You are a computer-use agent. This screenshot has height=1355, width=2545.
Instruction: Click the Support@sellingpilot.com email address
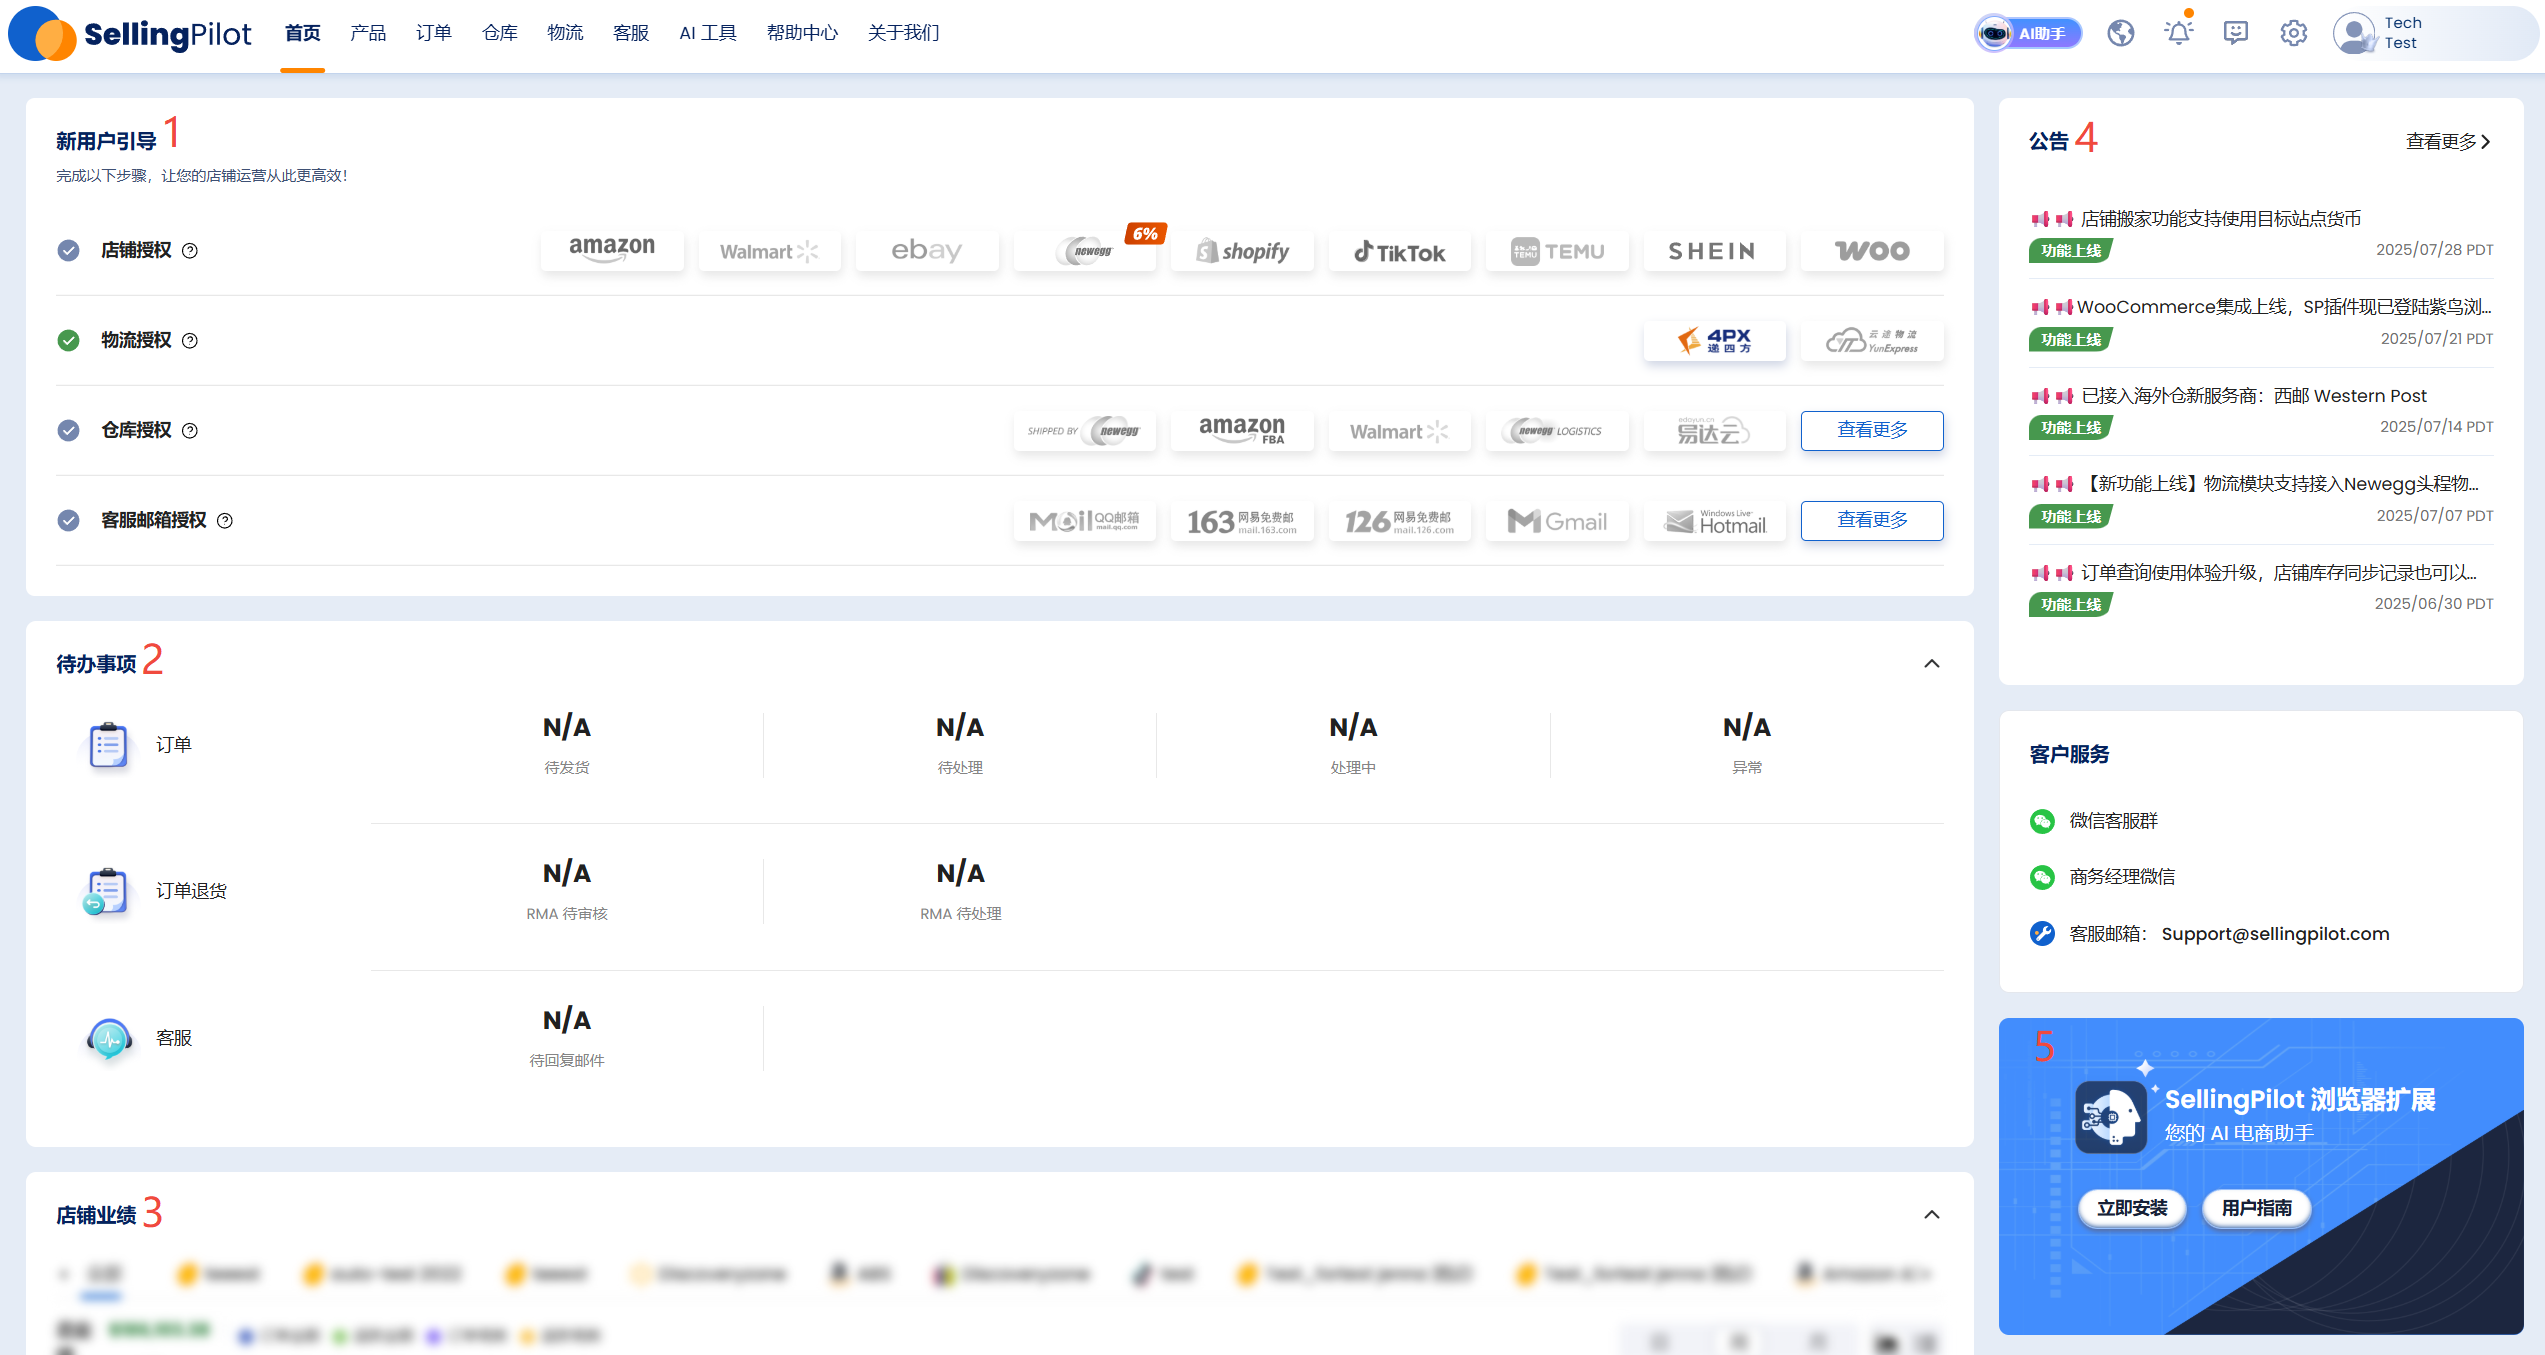(2276, 934)
